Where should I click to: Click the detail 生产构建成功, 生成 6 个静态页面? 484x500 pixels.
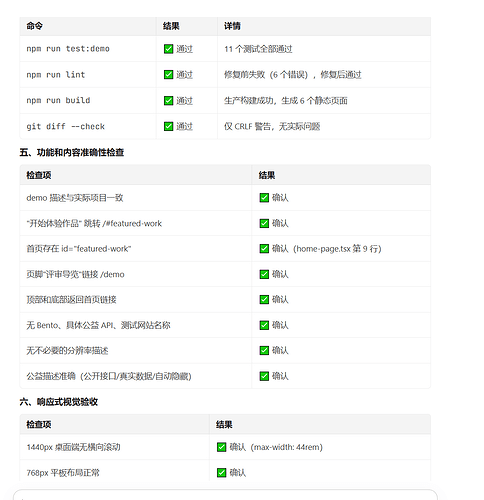(286, 101)
